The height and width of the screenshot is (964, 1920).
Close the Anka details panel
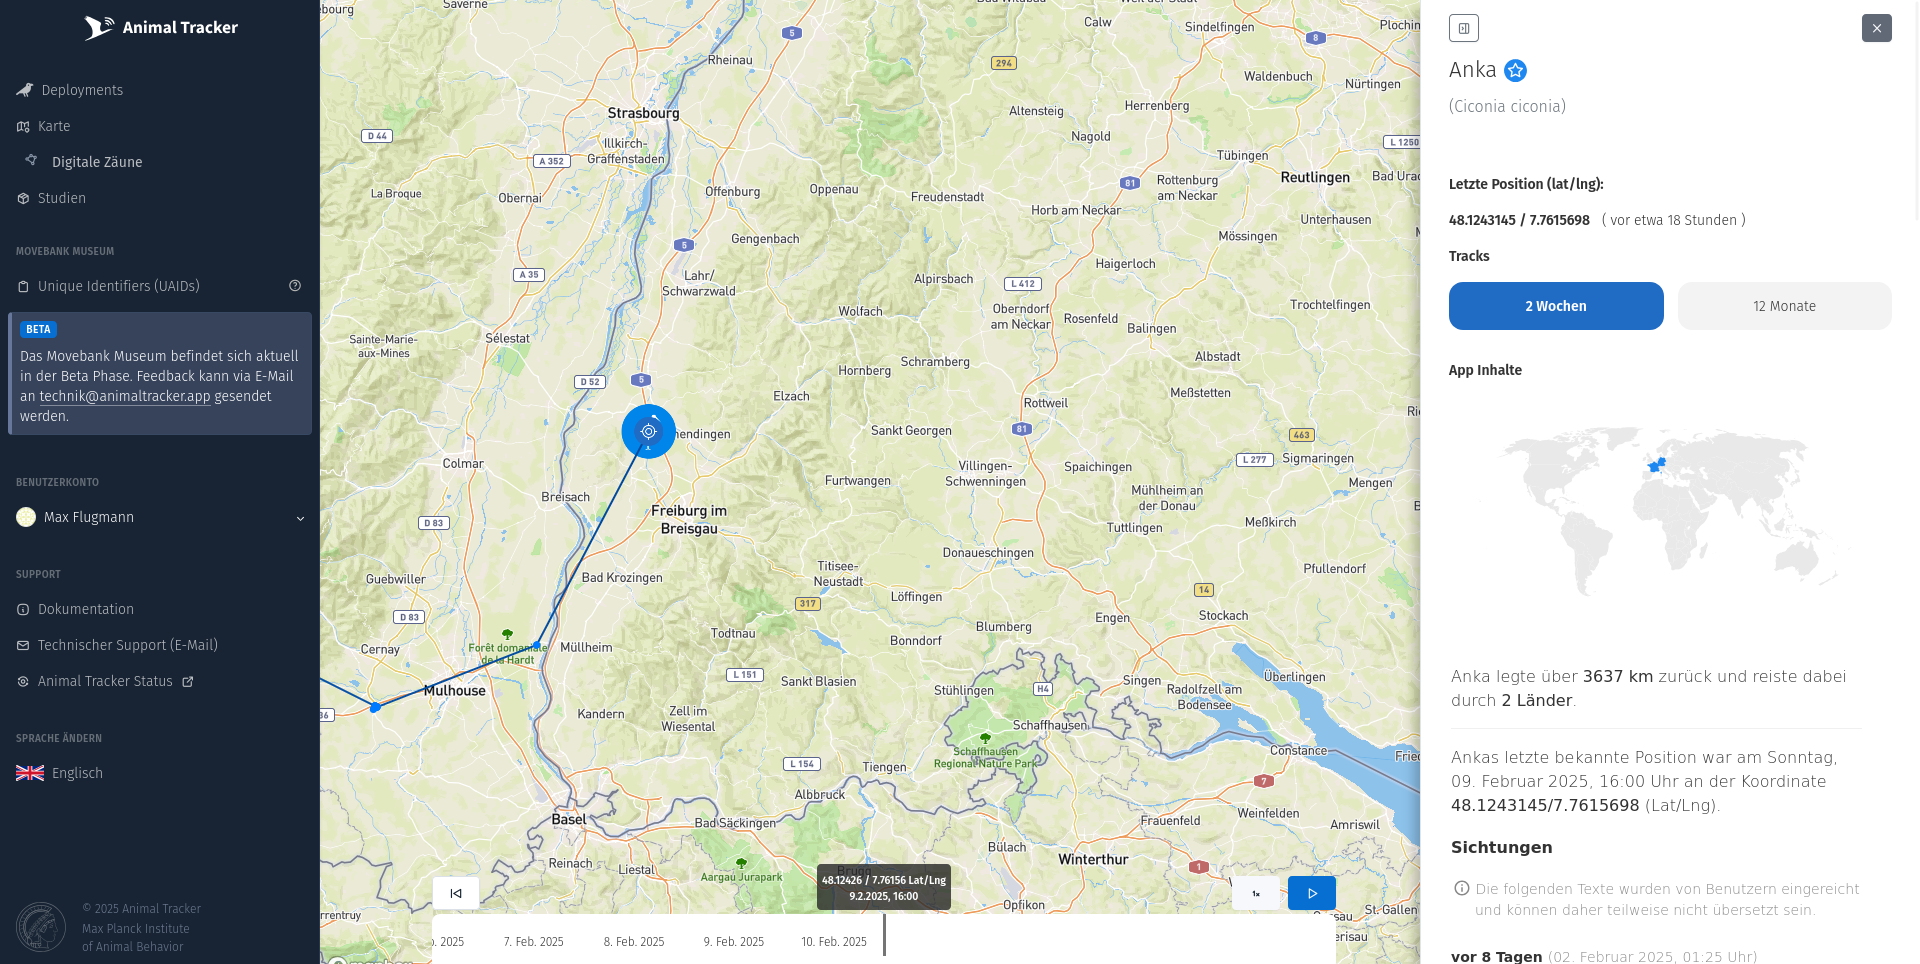(x=1877, y=28)
